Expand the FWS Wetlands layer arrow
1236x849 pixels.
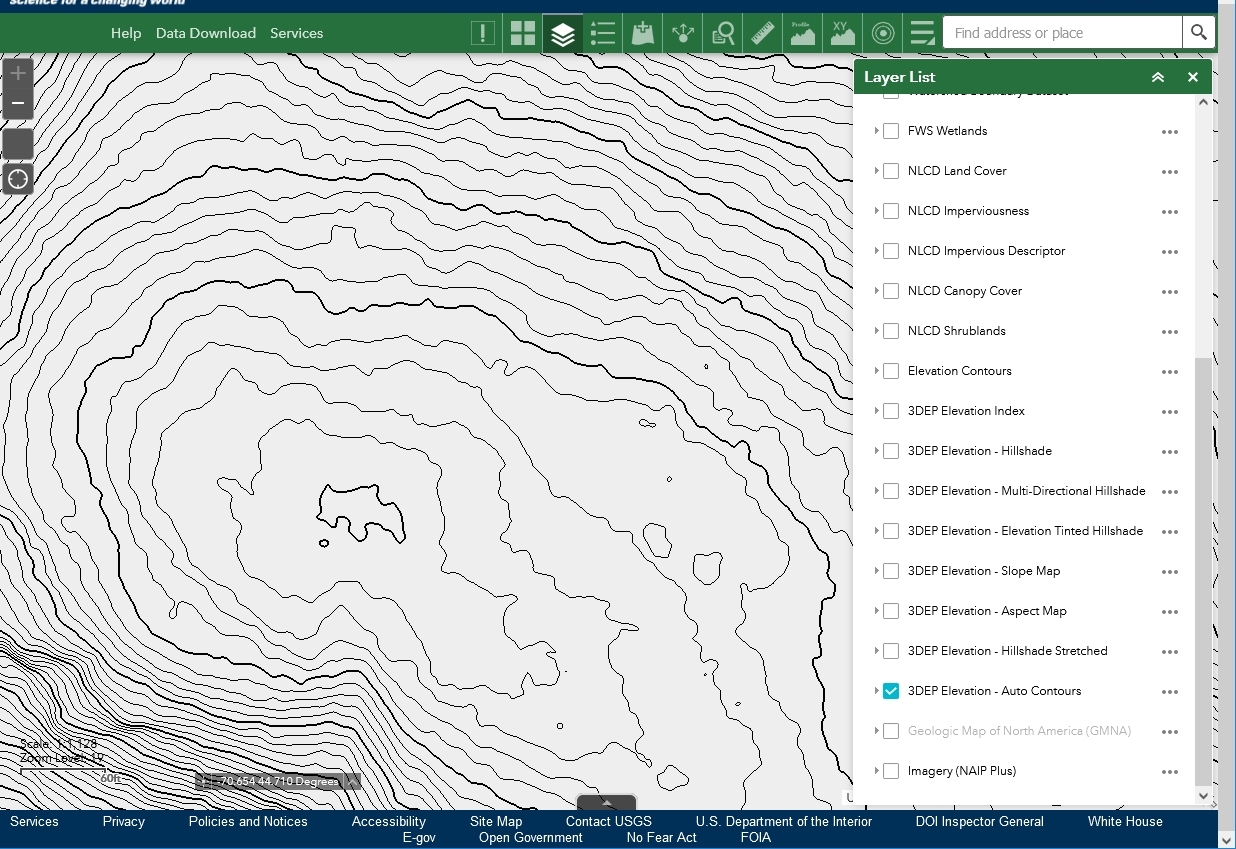[877, 131]
